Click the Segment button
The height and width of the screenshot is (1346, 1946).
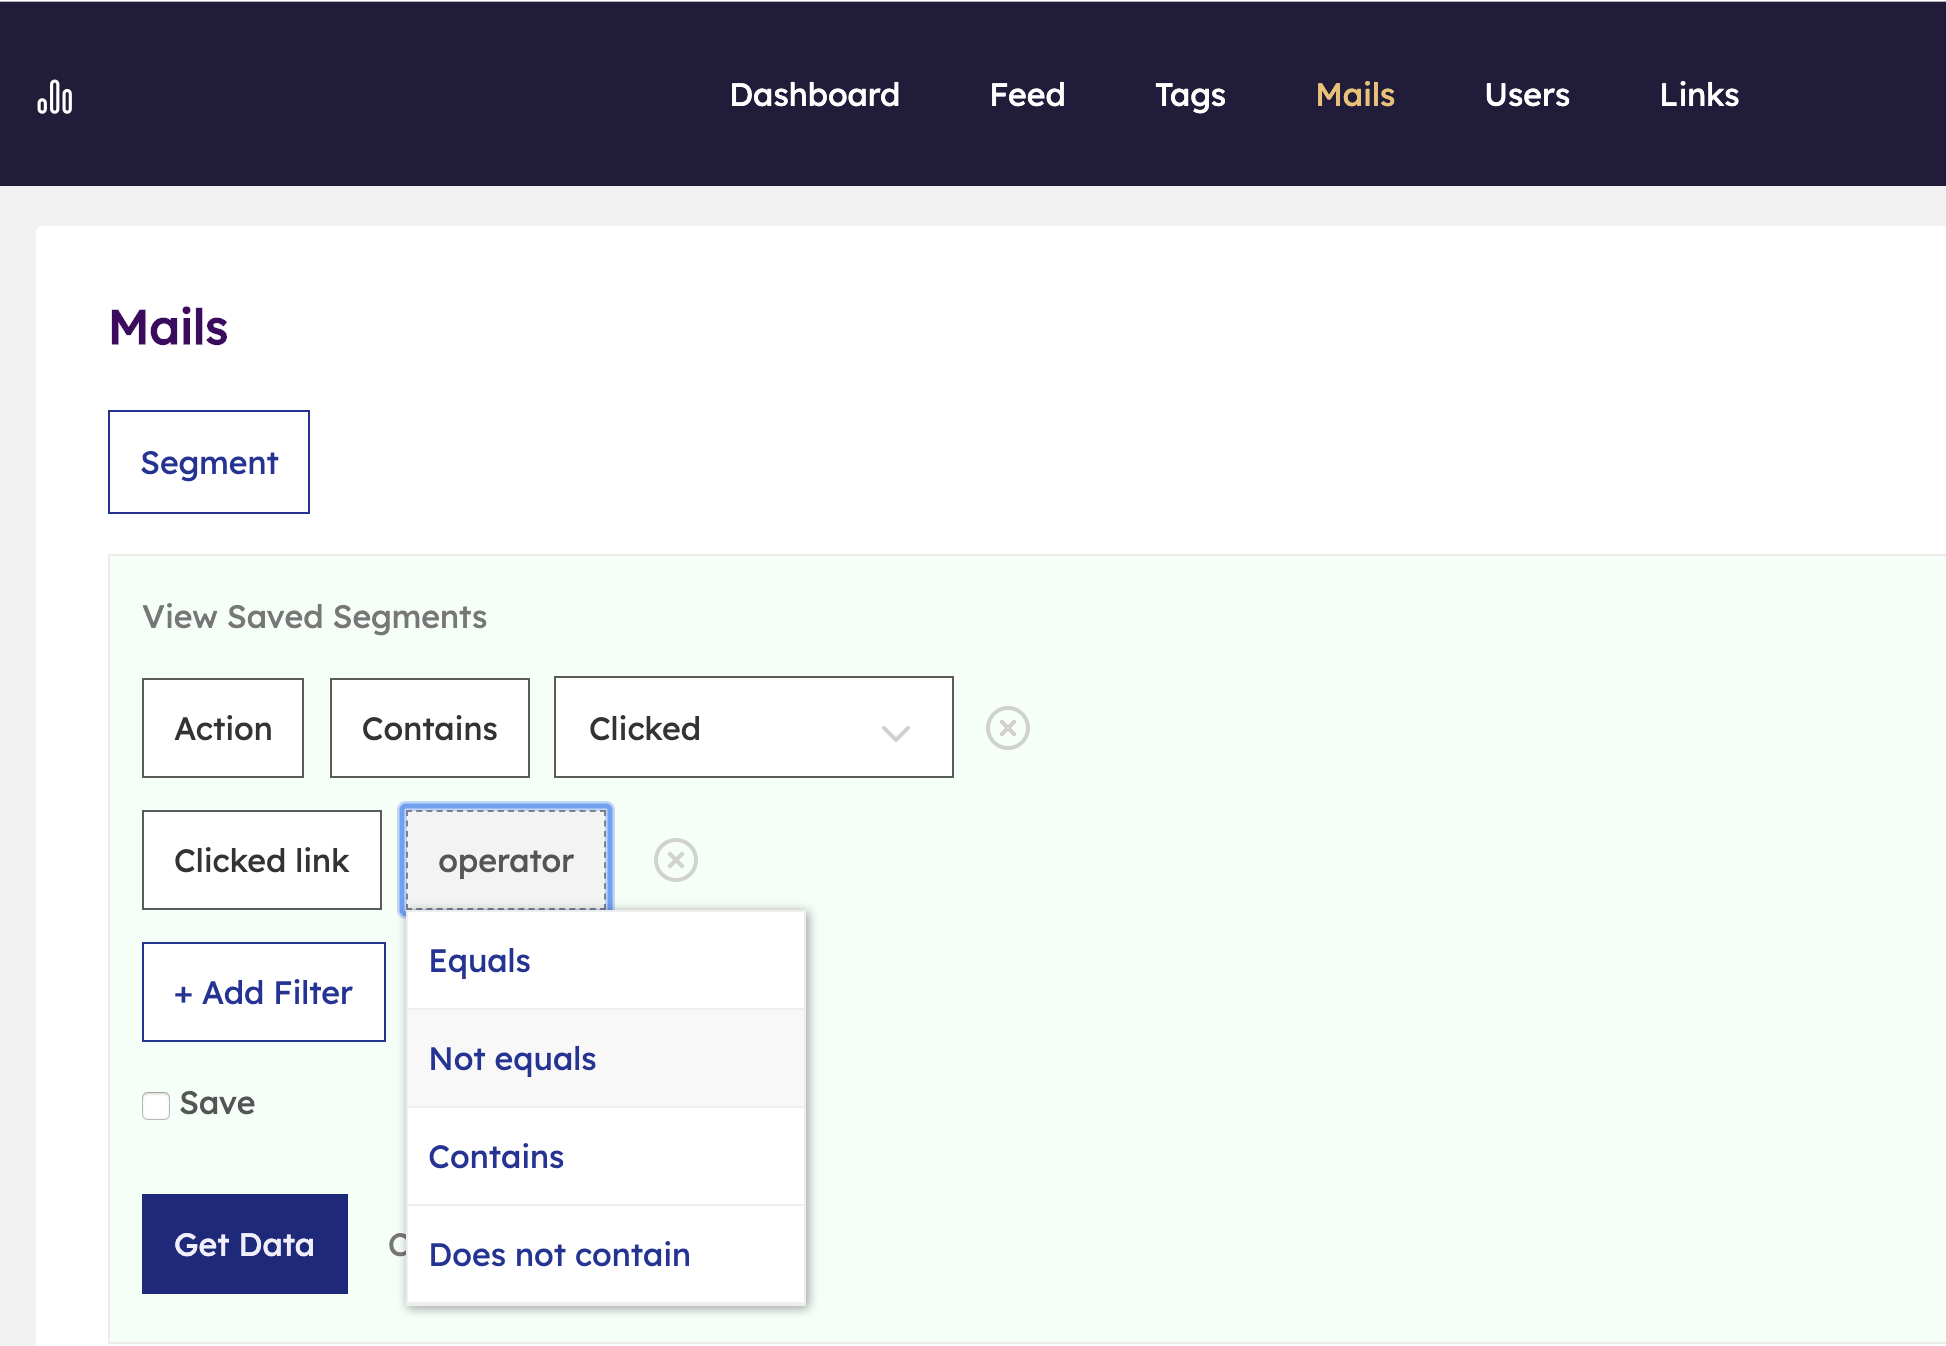(209, 462)
